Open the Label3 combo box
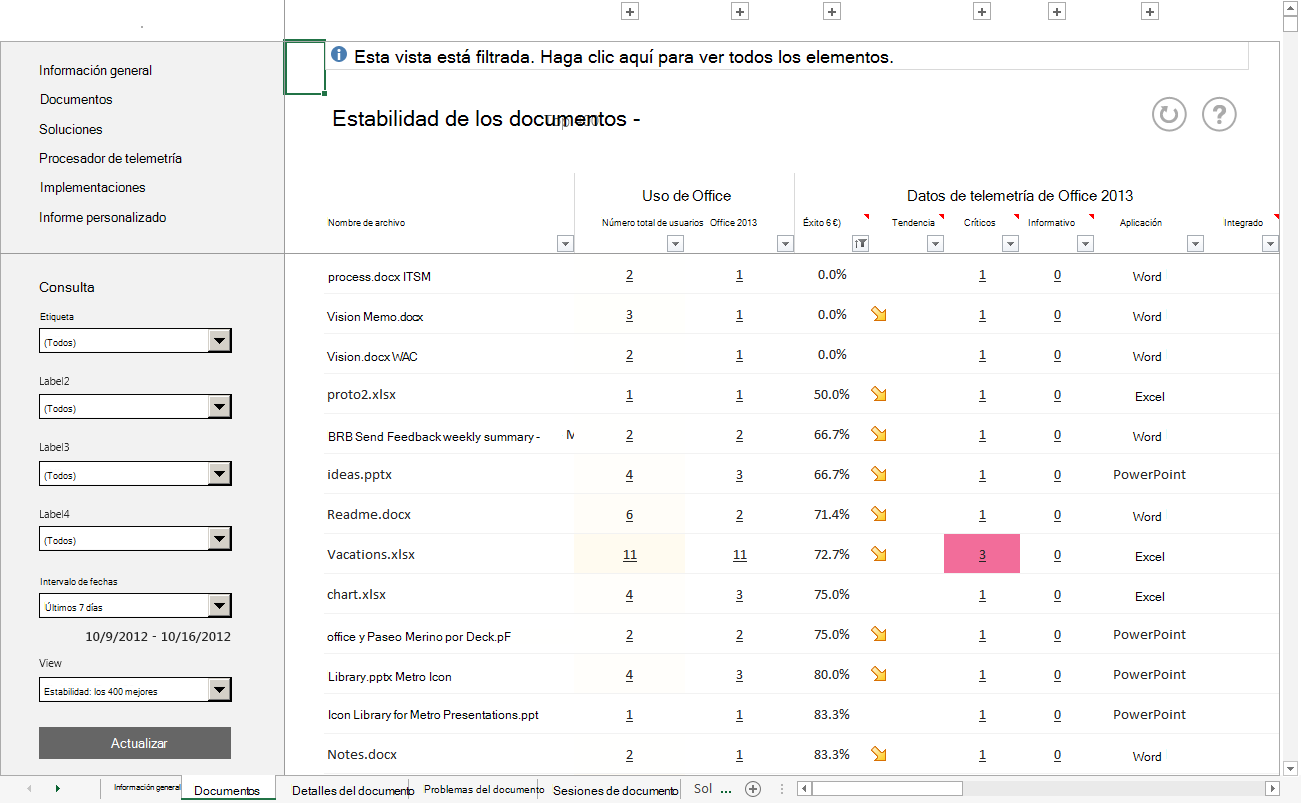The height and width of the screenshot is (803, 1301). pos(135,474)
